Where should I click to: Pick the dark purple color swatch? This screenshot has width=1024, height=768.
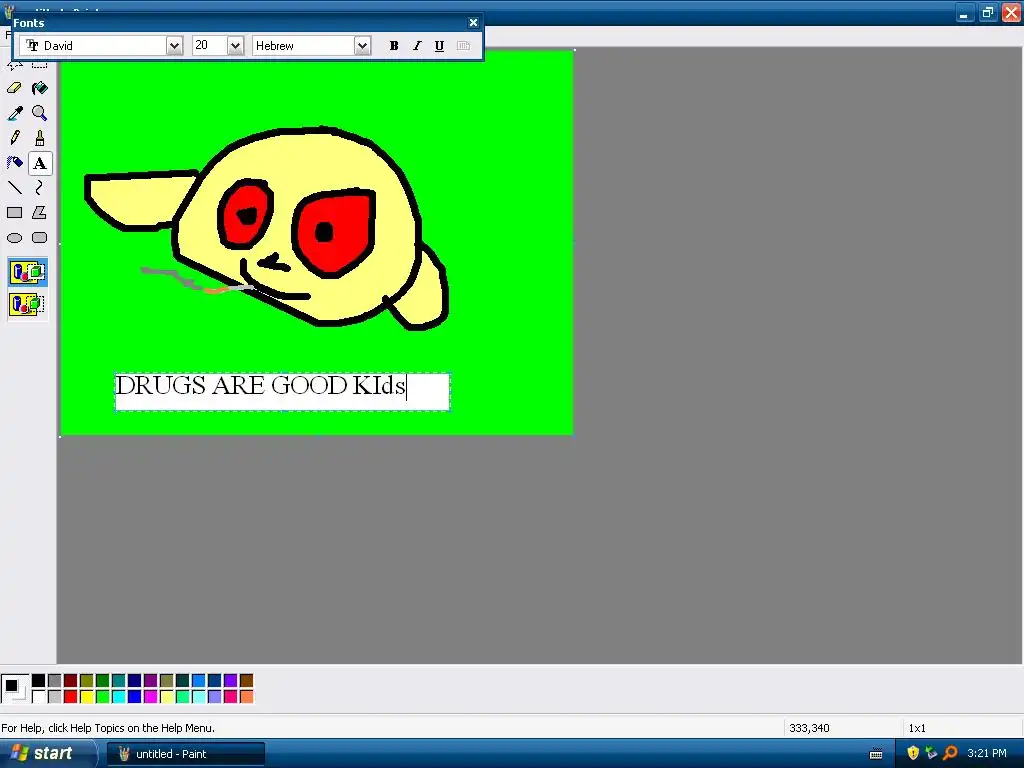point(151,681)
